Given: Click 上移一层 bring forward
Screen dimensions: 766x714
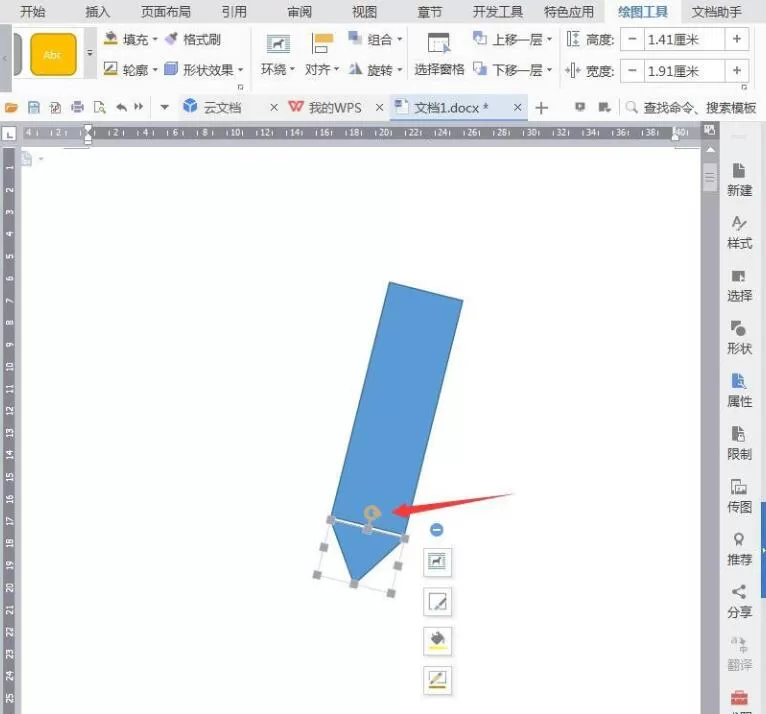Looking at the screenshot, I should coord(513,39).
